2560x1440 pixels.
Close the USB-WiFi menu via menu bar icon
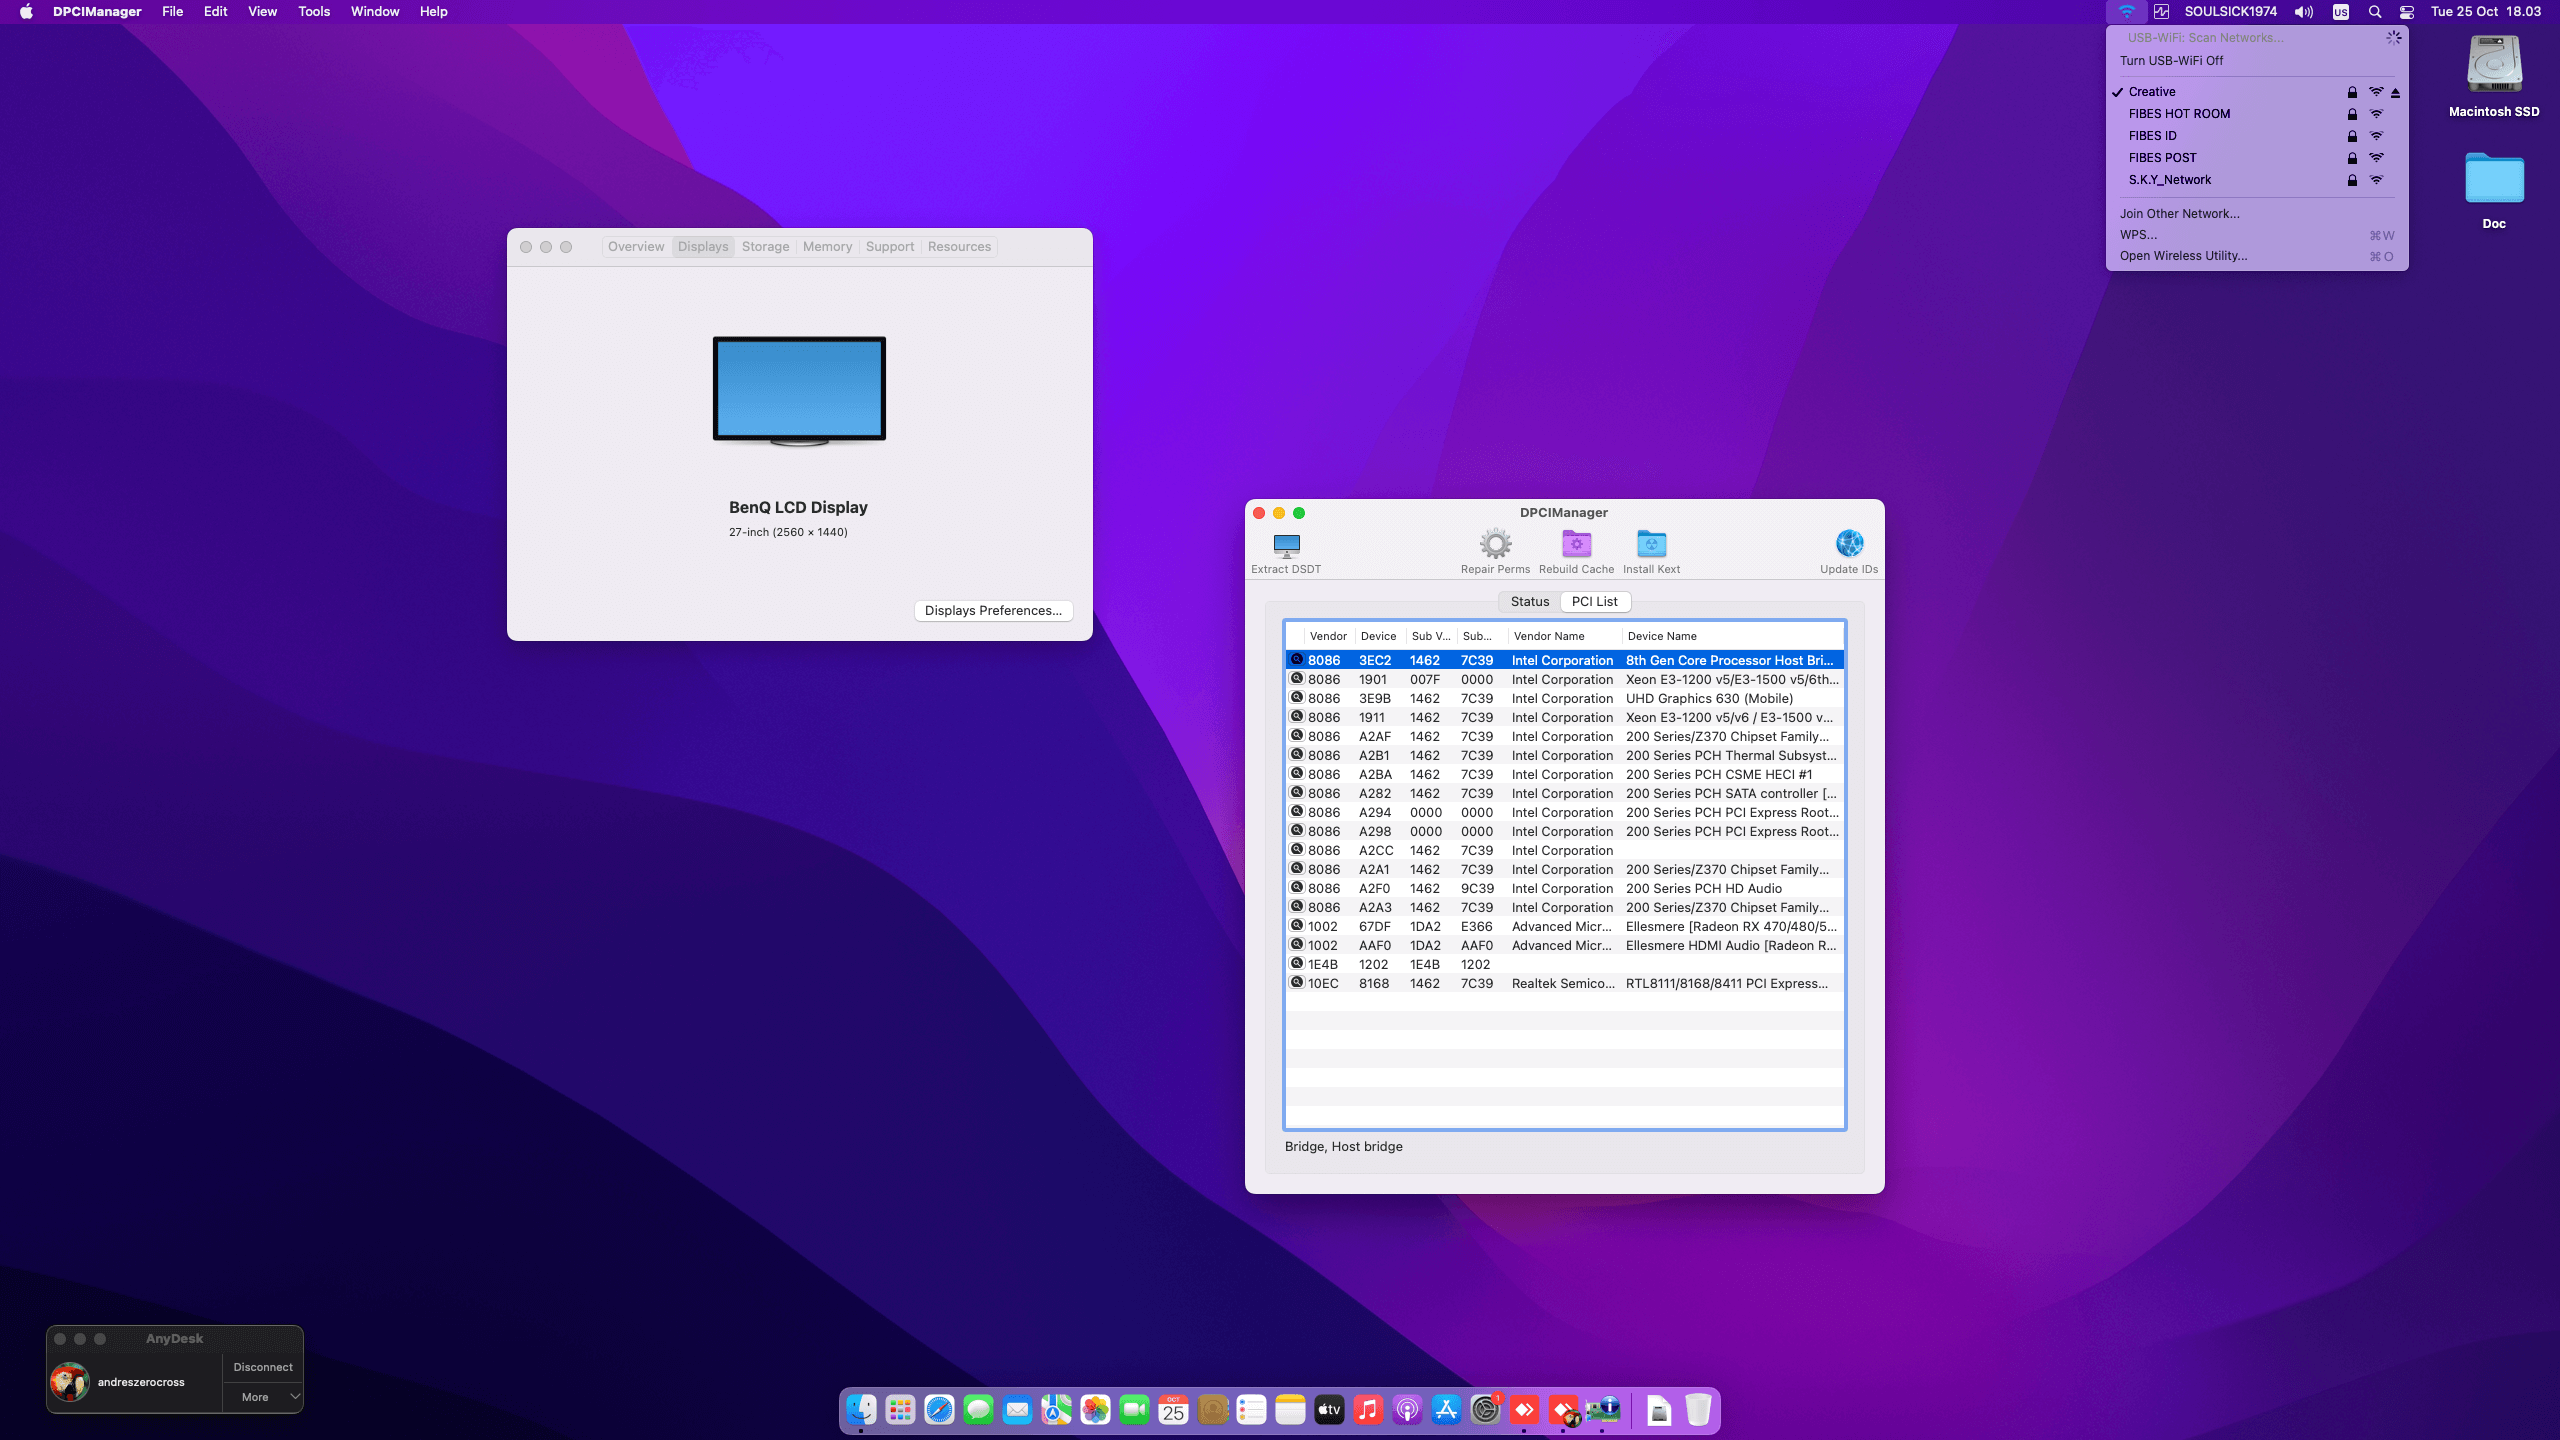pyautogui.click(x=2126, y=12)
